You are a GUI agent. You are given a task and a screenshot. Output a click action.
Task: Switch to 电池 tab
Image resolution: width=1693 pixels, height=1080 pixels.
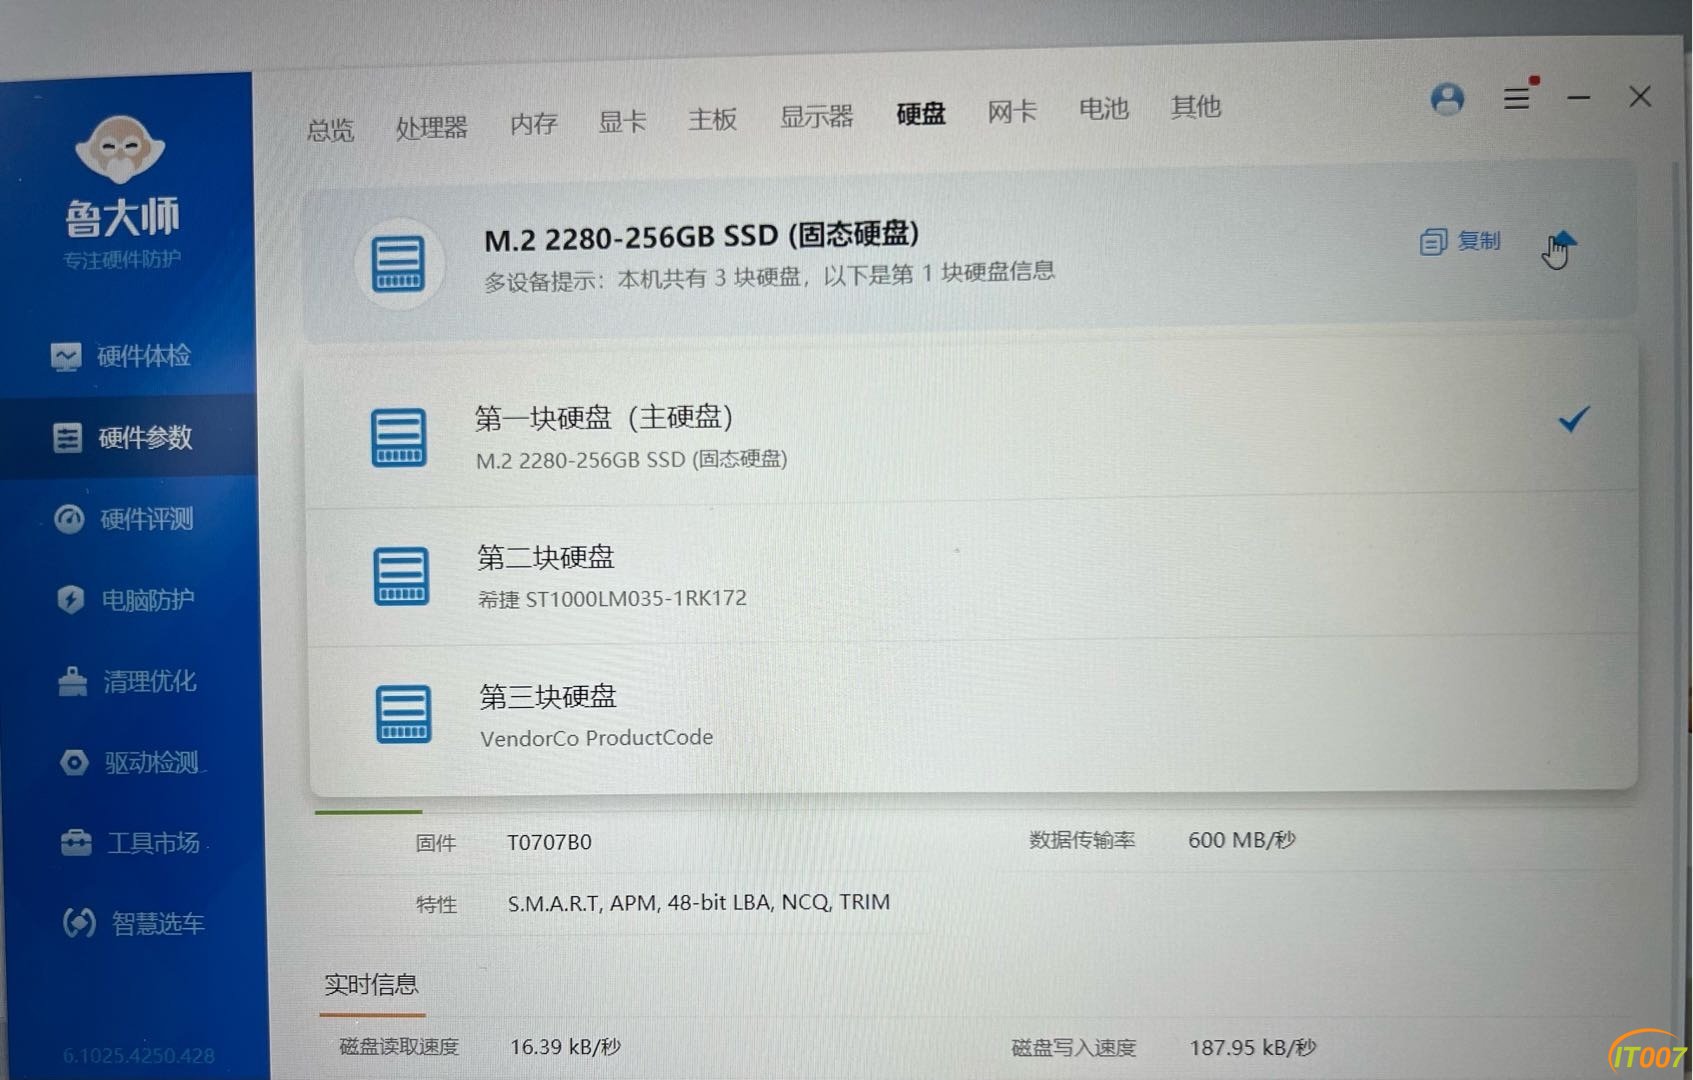tap(1104, 108)
